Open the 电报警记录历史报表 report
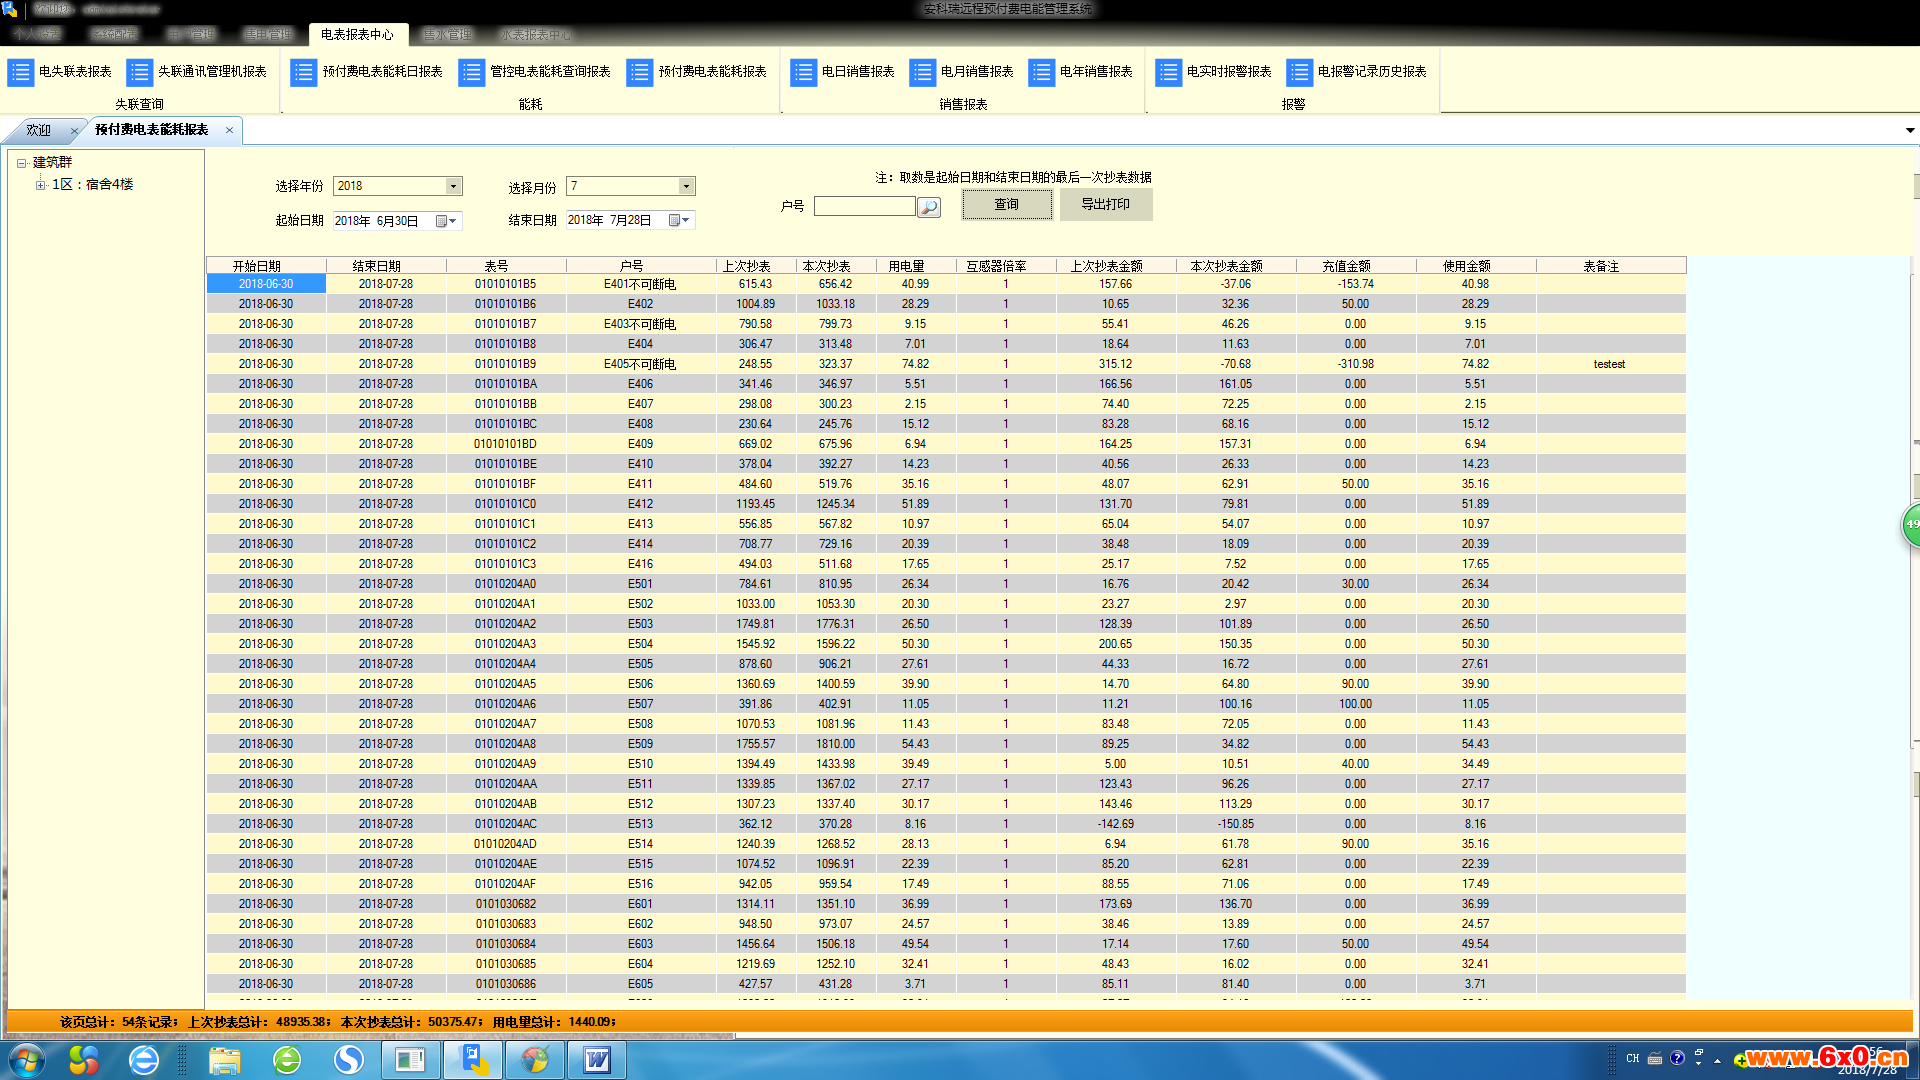Screen dimensions: 1920x1080 tap(1357, 72)
